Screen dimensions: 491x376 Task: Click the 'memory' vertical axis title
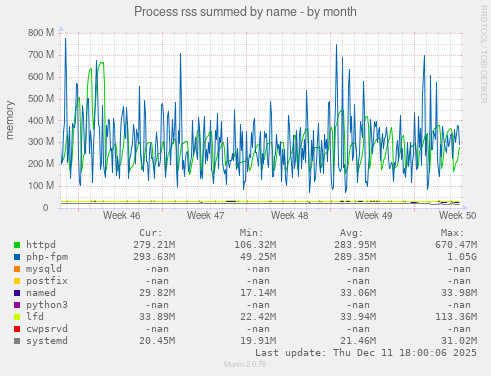tap(10, 120)
